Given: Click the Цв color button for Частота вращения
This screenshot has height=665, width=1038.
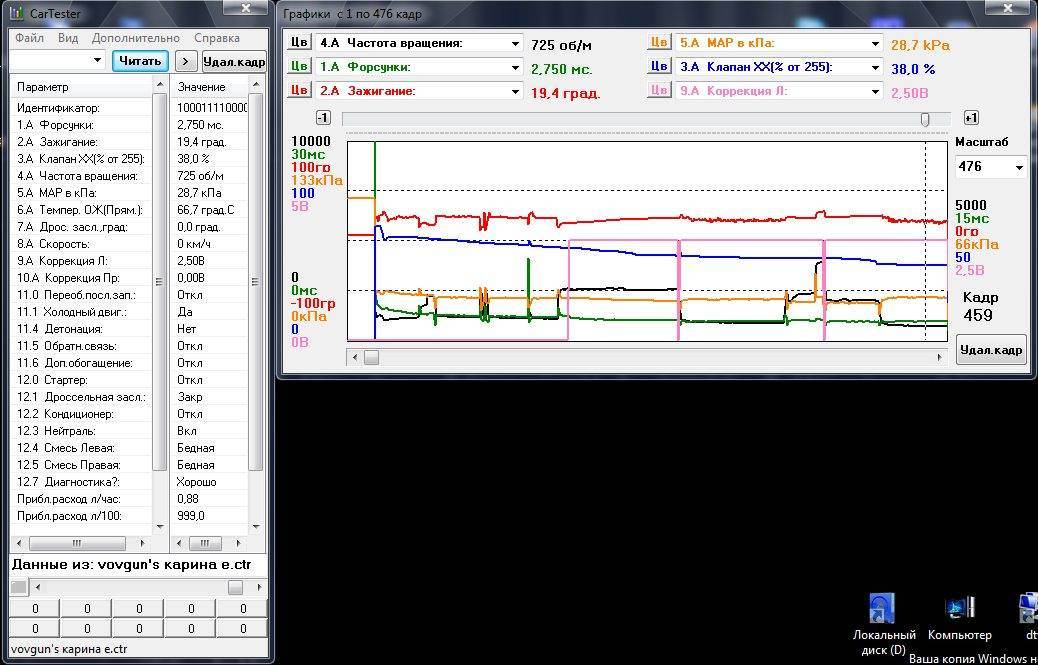Looking at the screenshot, I should coord(299,43).
